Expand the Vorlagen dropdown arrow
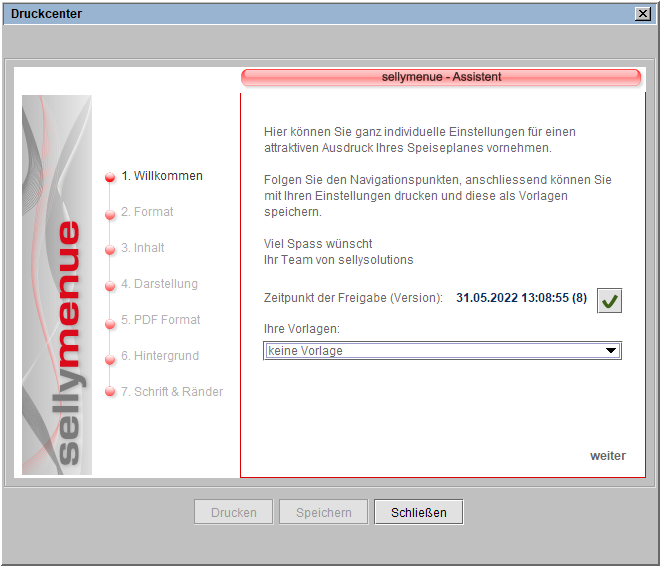 (610, 351)
